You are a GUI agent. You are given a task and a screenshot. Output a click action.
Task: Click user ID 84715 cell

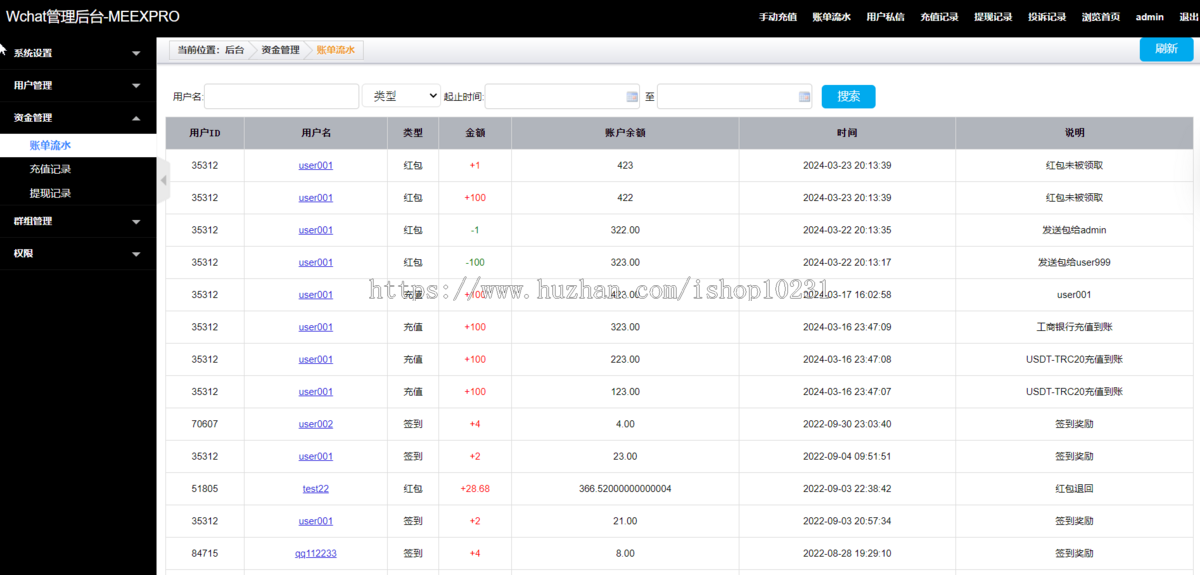(205, 553)
